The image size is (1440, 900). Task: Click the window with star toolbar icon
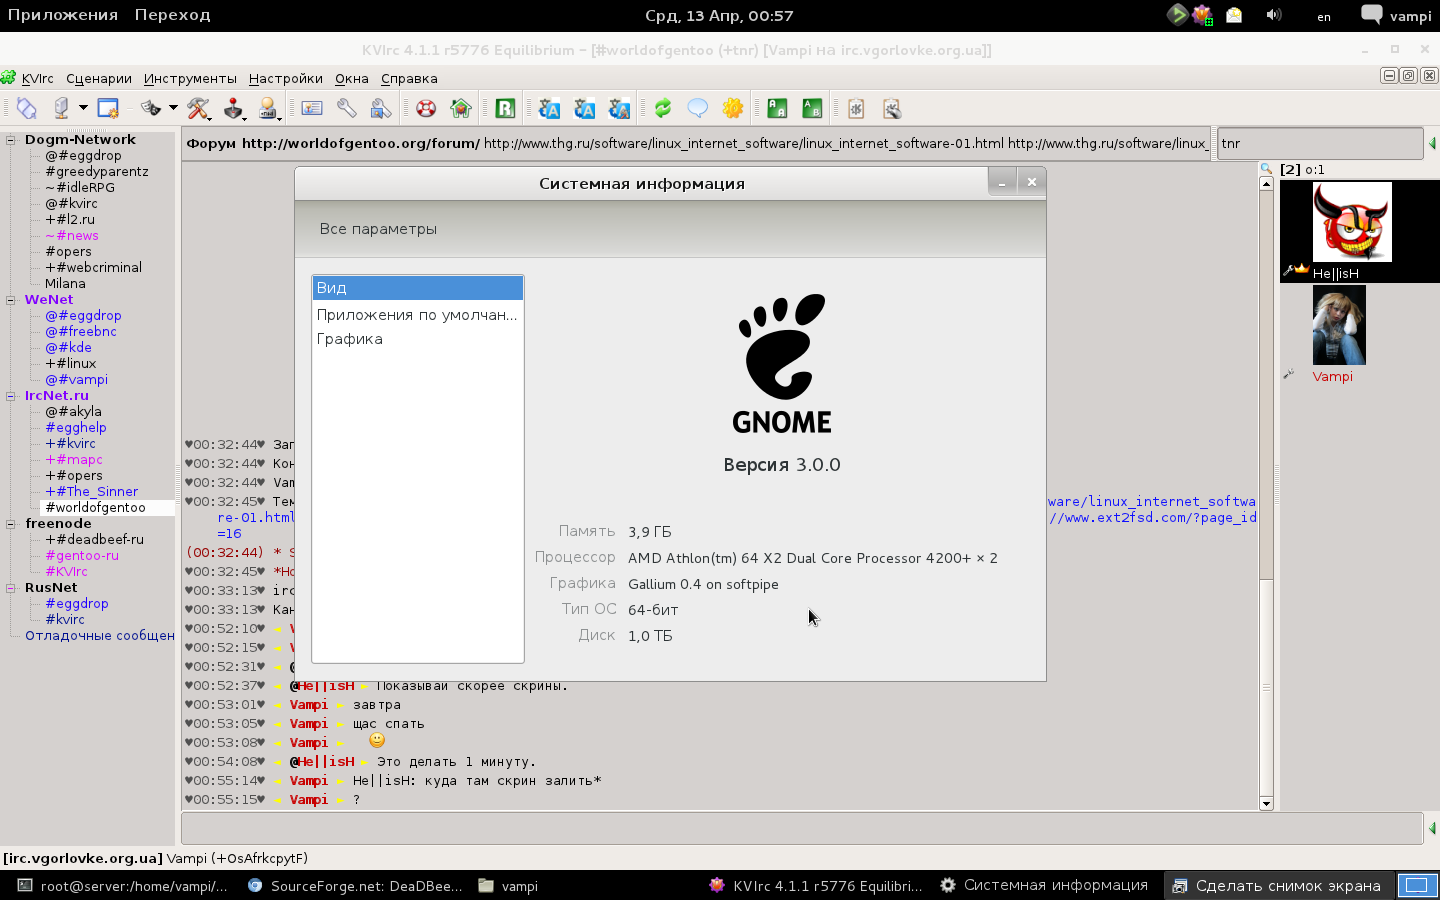(x=108, y=108)
